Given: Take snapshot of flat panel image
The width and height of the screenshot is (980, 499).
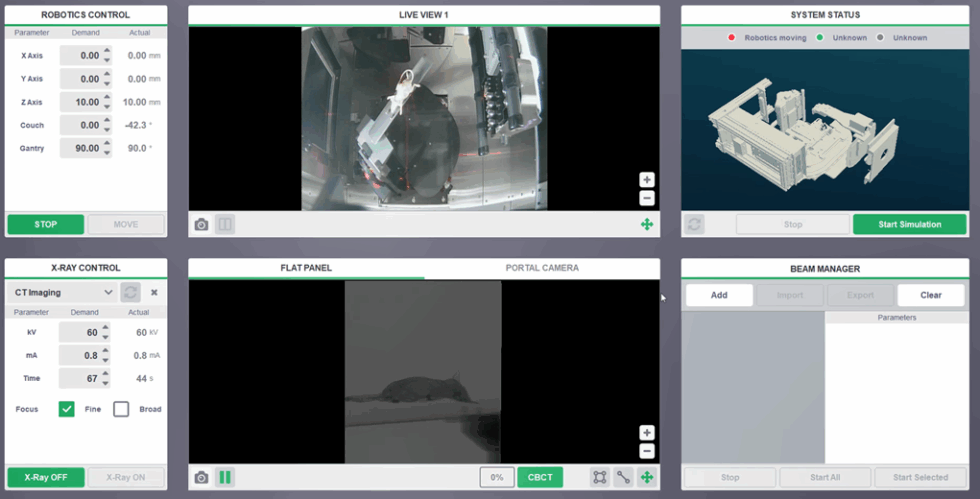Looking at the screenshot, I should 201,477.
